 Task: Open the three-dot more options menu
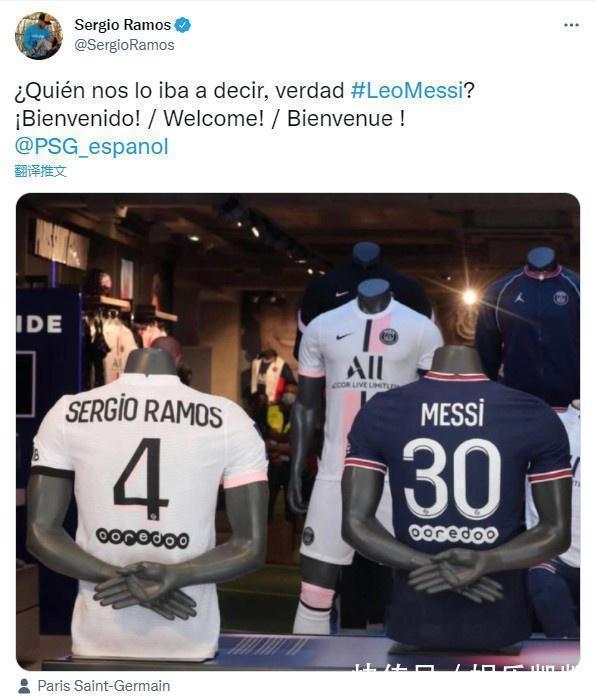(x=571, y=25)
